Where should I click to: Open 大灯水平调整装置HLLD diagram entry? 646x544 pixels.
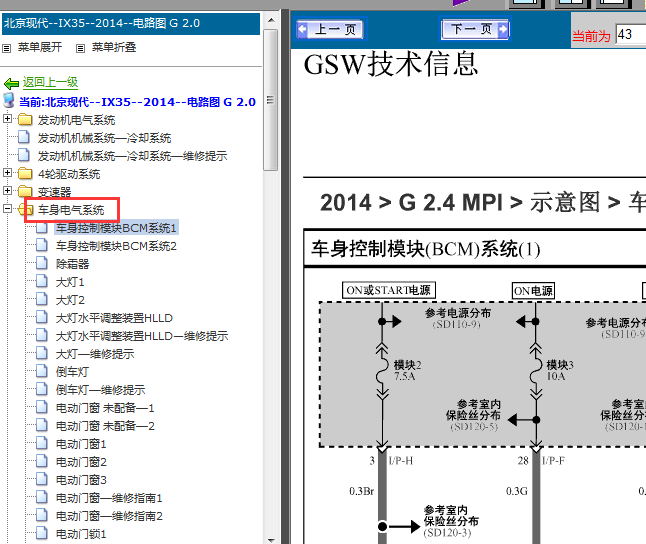pos(116,318)
